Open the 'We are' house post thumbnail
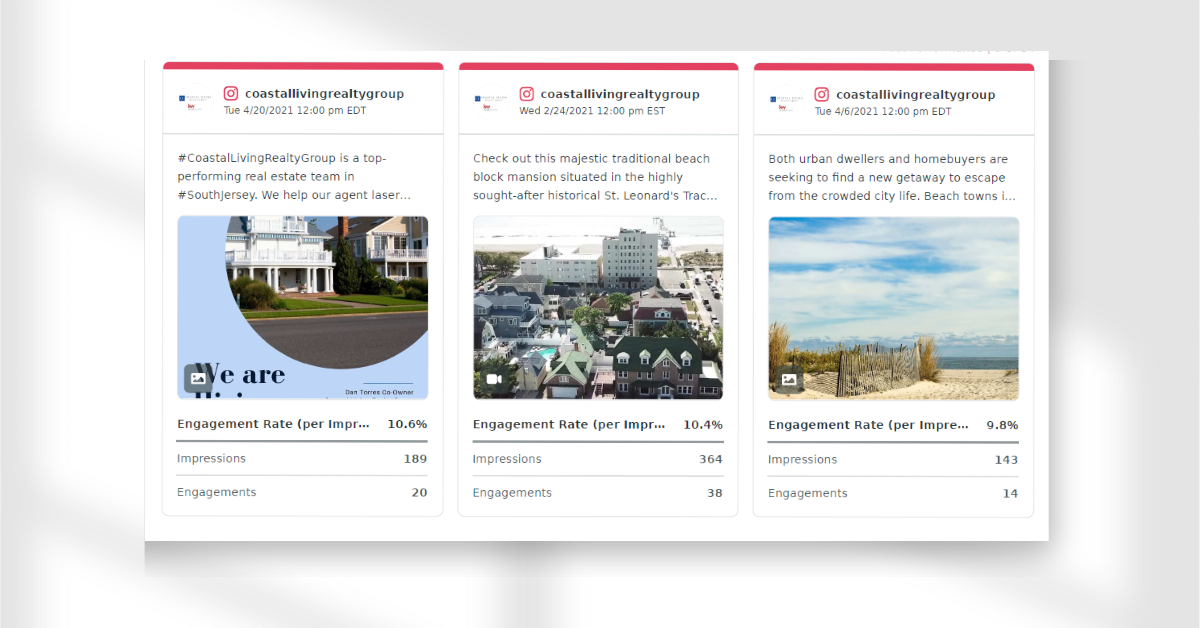This screenshot has width=1200, height=628. (x=303, y=308)
